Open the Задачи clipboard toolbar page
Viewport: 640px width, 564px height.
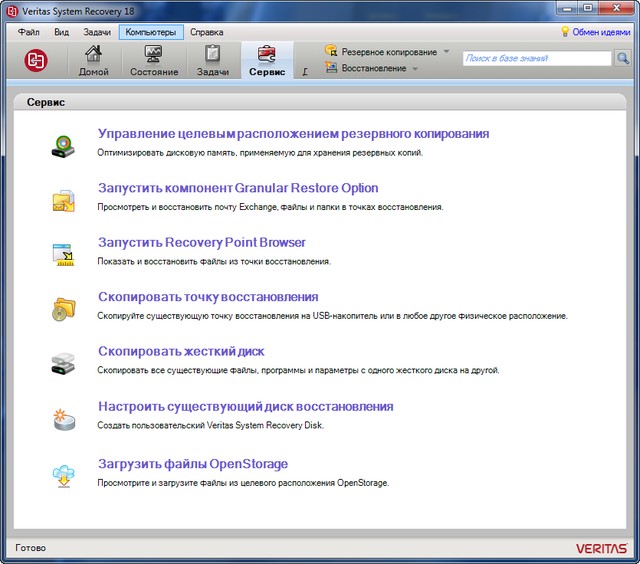(212, 60)
